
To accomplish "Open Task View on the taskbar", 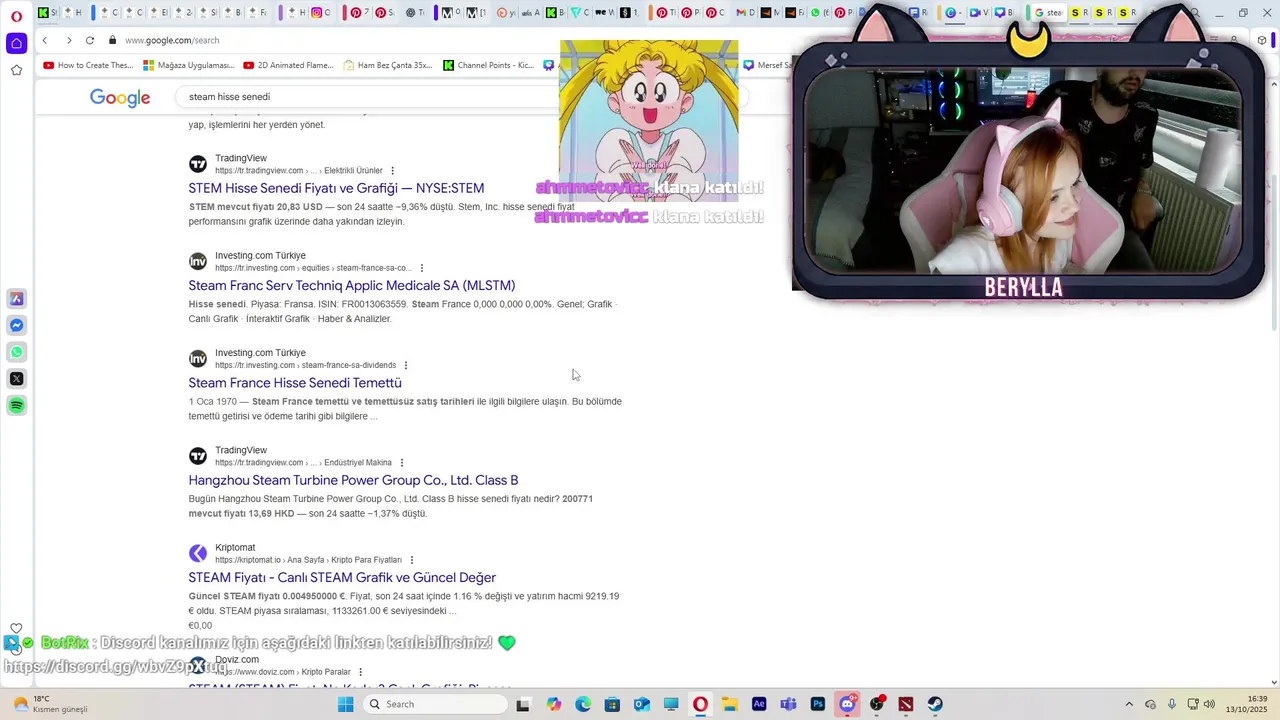I will [x=523, y=704].
